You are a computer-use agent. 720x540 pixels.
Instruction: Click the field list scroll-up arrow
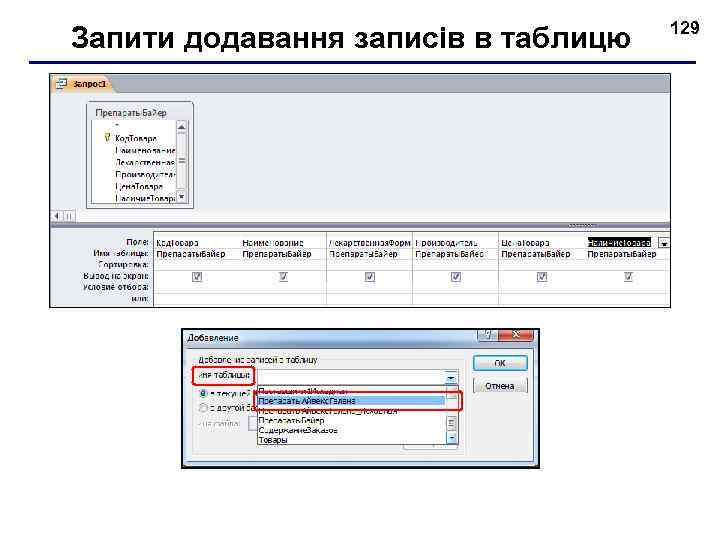pos(181,127)
